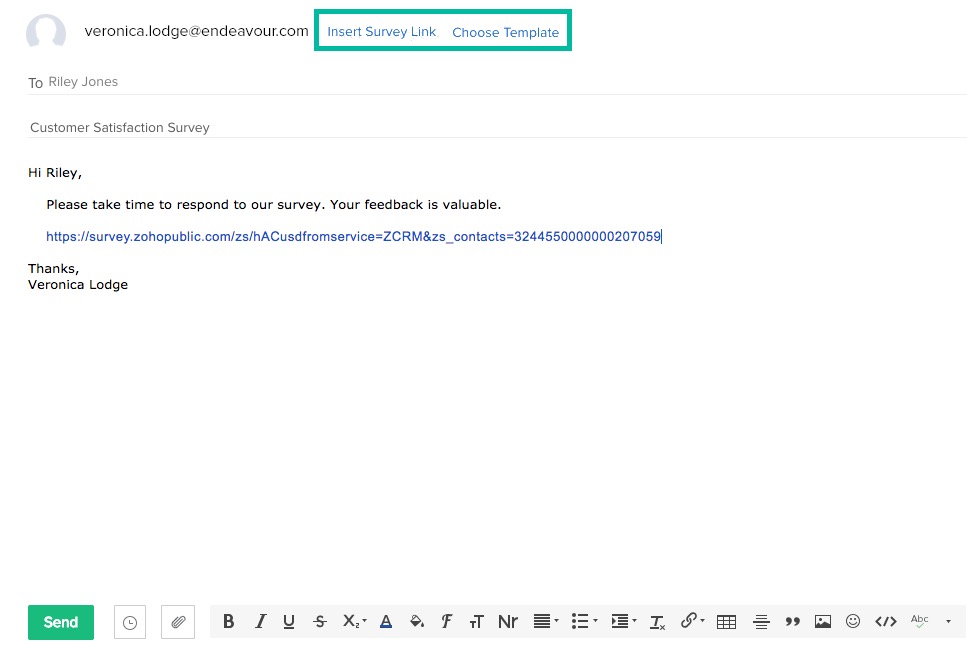Clear formatting with the Tx icon

tap(657, 621)
